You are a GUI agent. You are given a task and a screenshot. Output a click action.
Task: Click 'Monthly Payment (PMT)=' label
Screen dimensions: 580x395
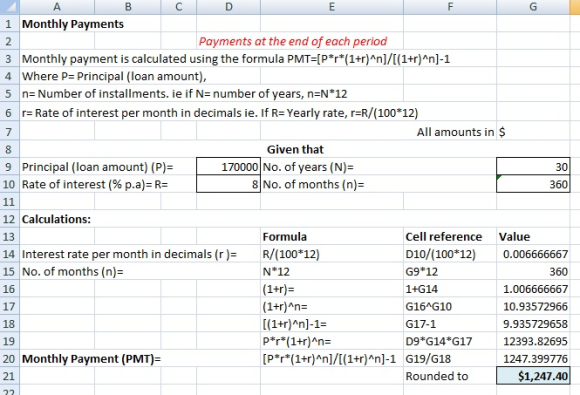tap(91, 359)
